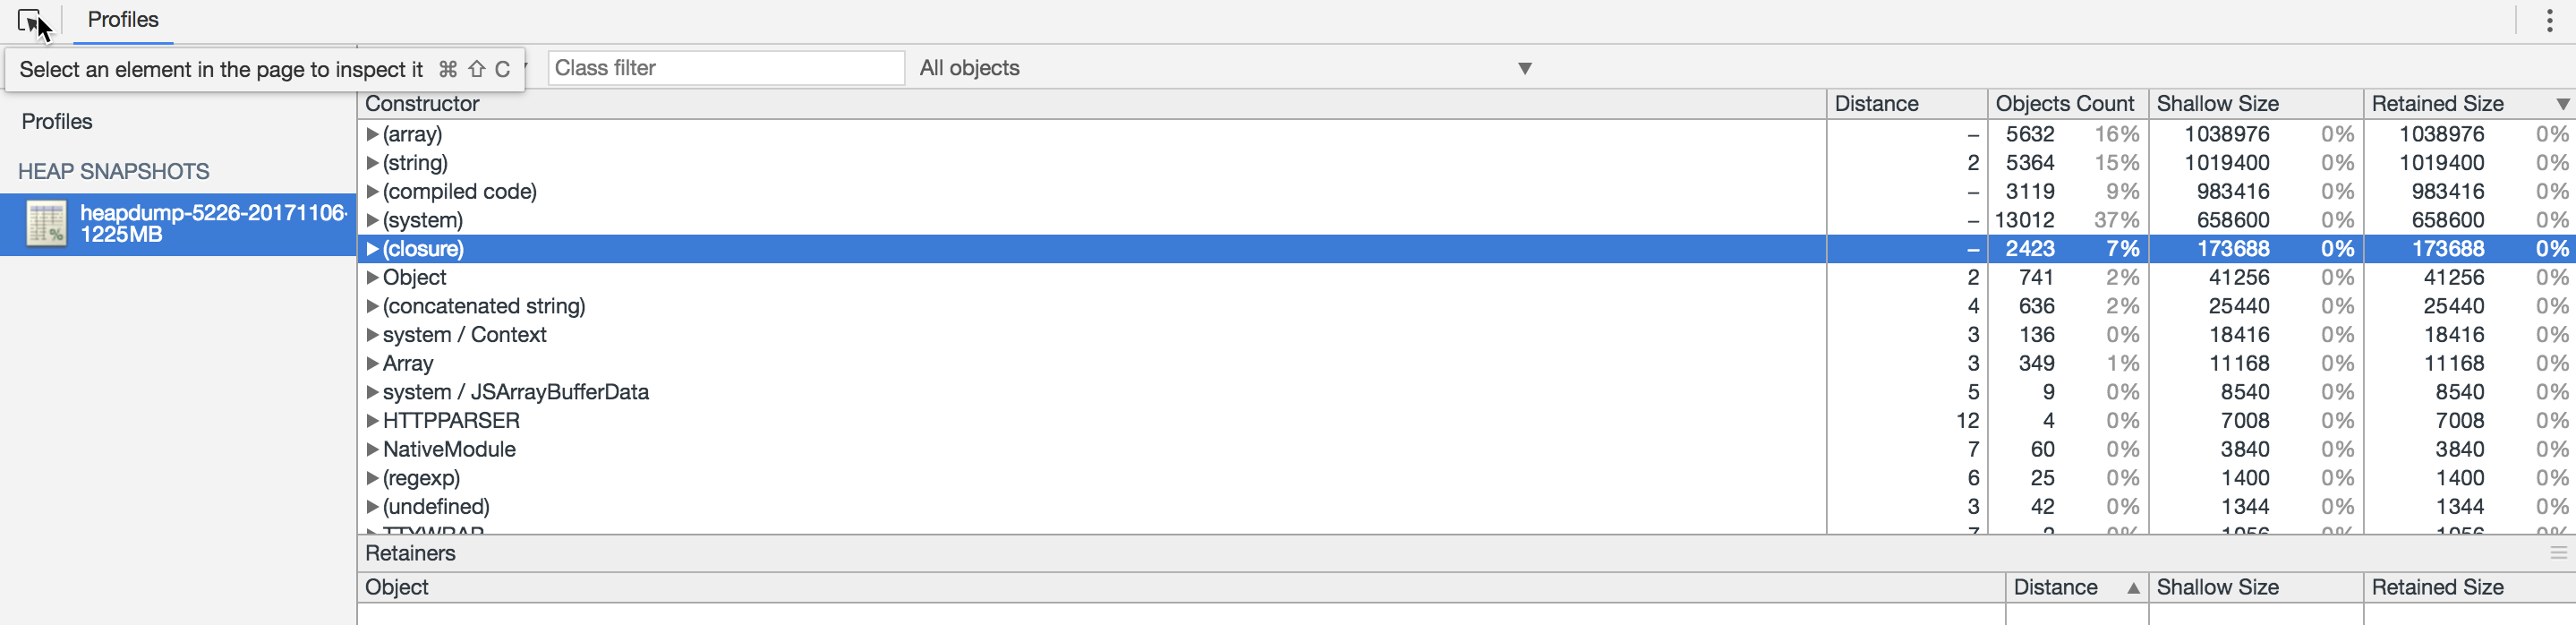The height and width of the screenshot is (625, 2576).
Task: Open the DevTools three-dot menu
Action: pyautogui.click(x=2549, y=21)
